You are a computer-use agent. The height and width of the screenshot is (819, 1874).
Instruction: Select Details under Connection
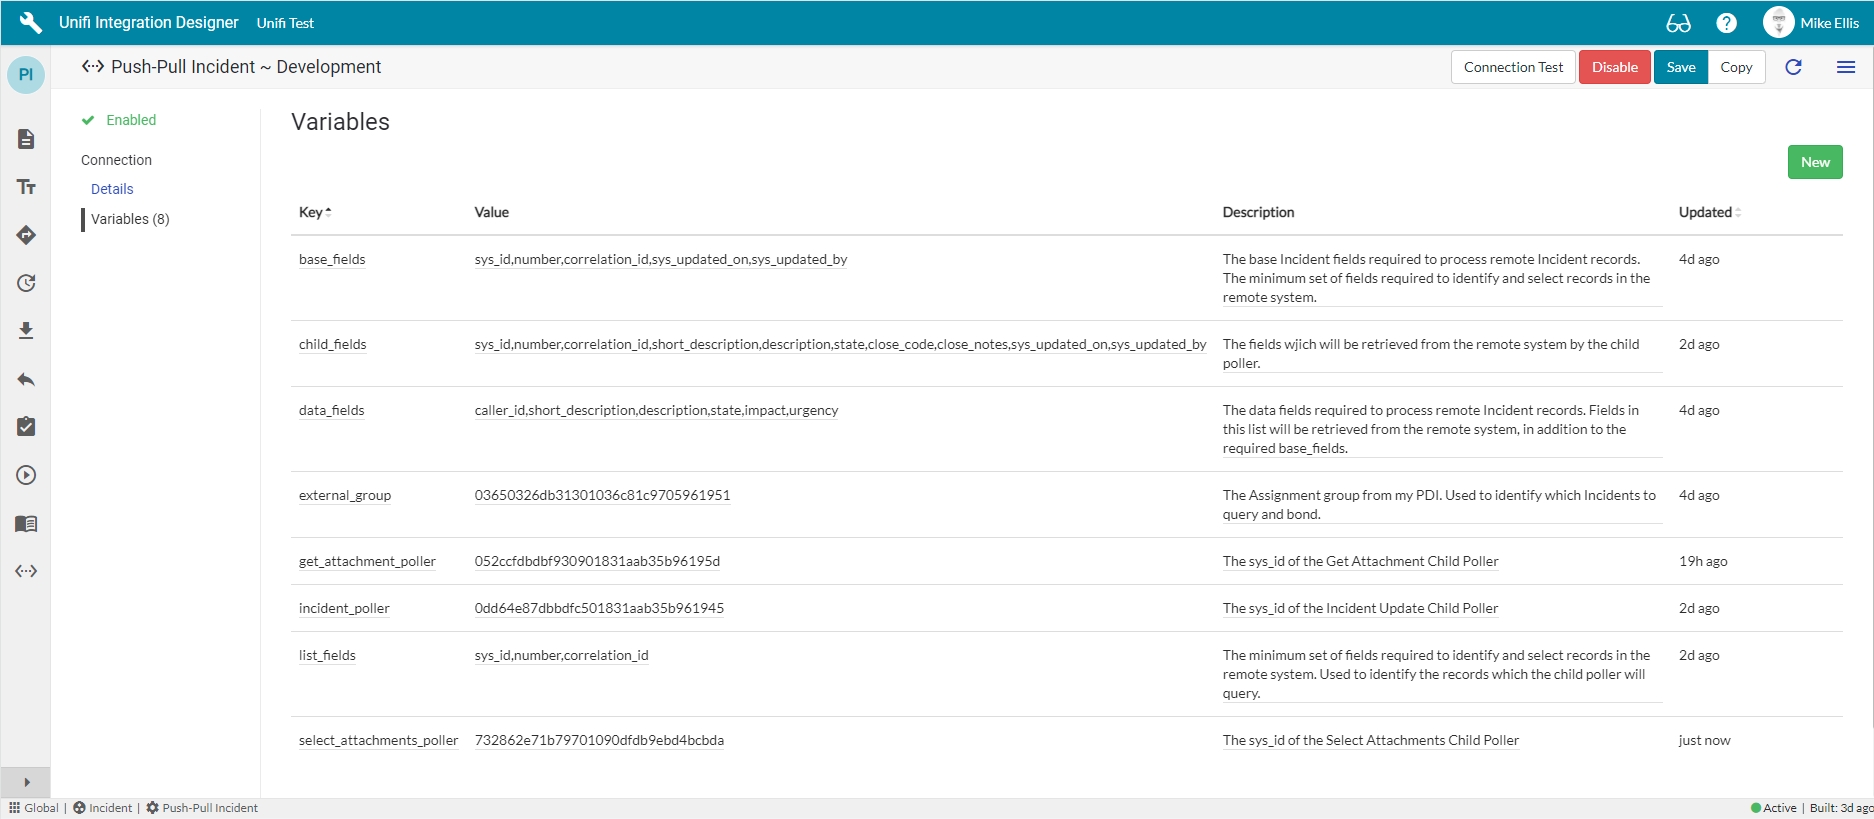coord(112,189)
